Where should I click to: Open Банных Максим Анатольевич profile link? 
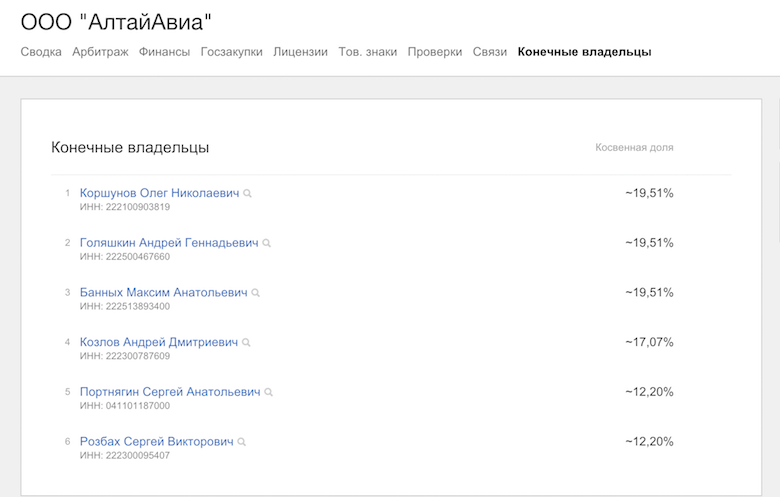(164, 293)
